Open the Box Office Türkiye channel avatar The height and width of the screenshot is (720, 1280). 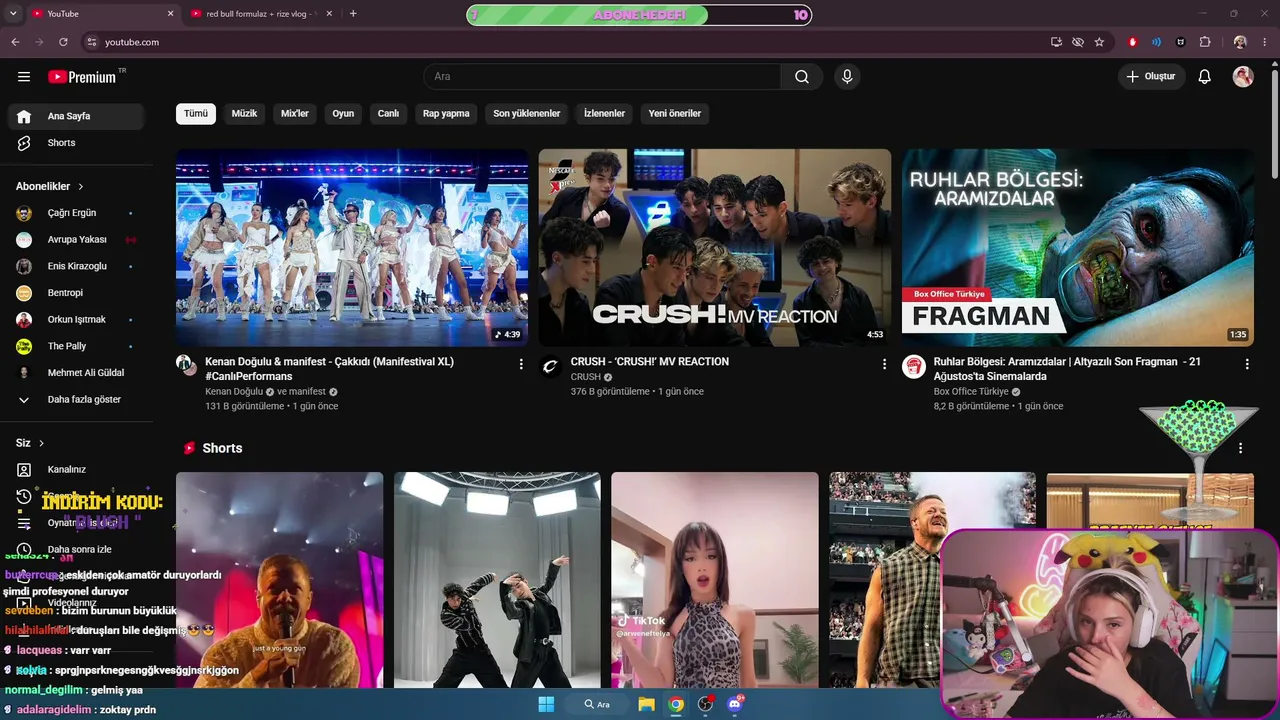tap(913, 366)
